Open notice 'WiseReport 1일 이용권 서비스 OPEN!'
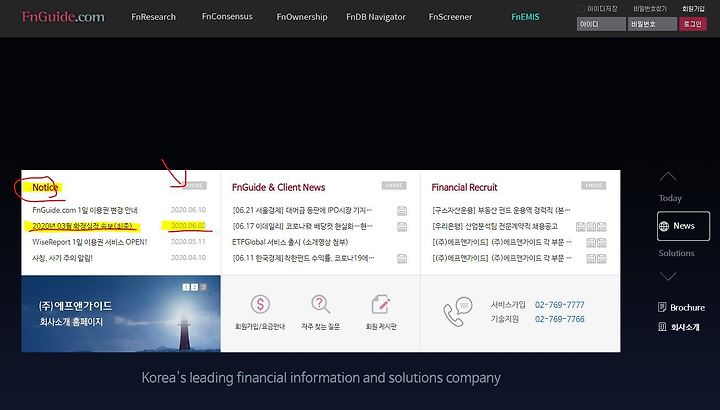The image size is (720, 410). (90, 242)
